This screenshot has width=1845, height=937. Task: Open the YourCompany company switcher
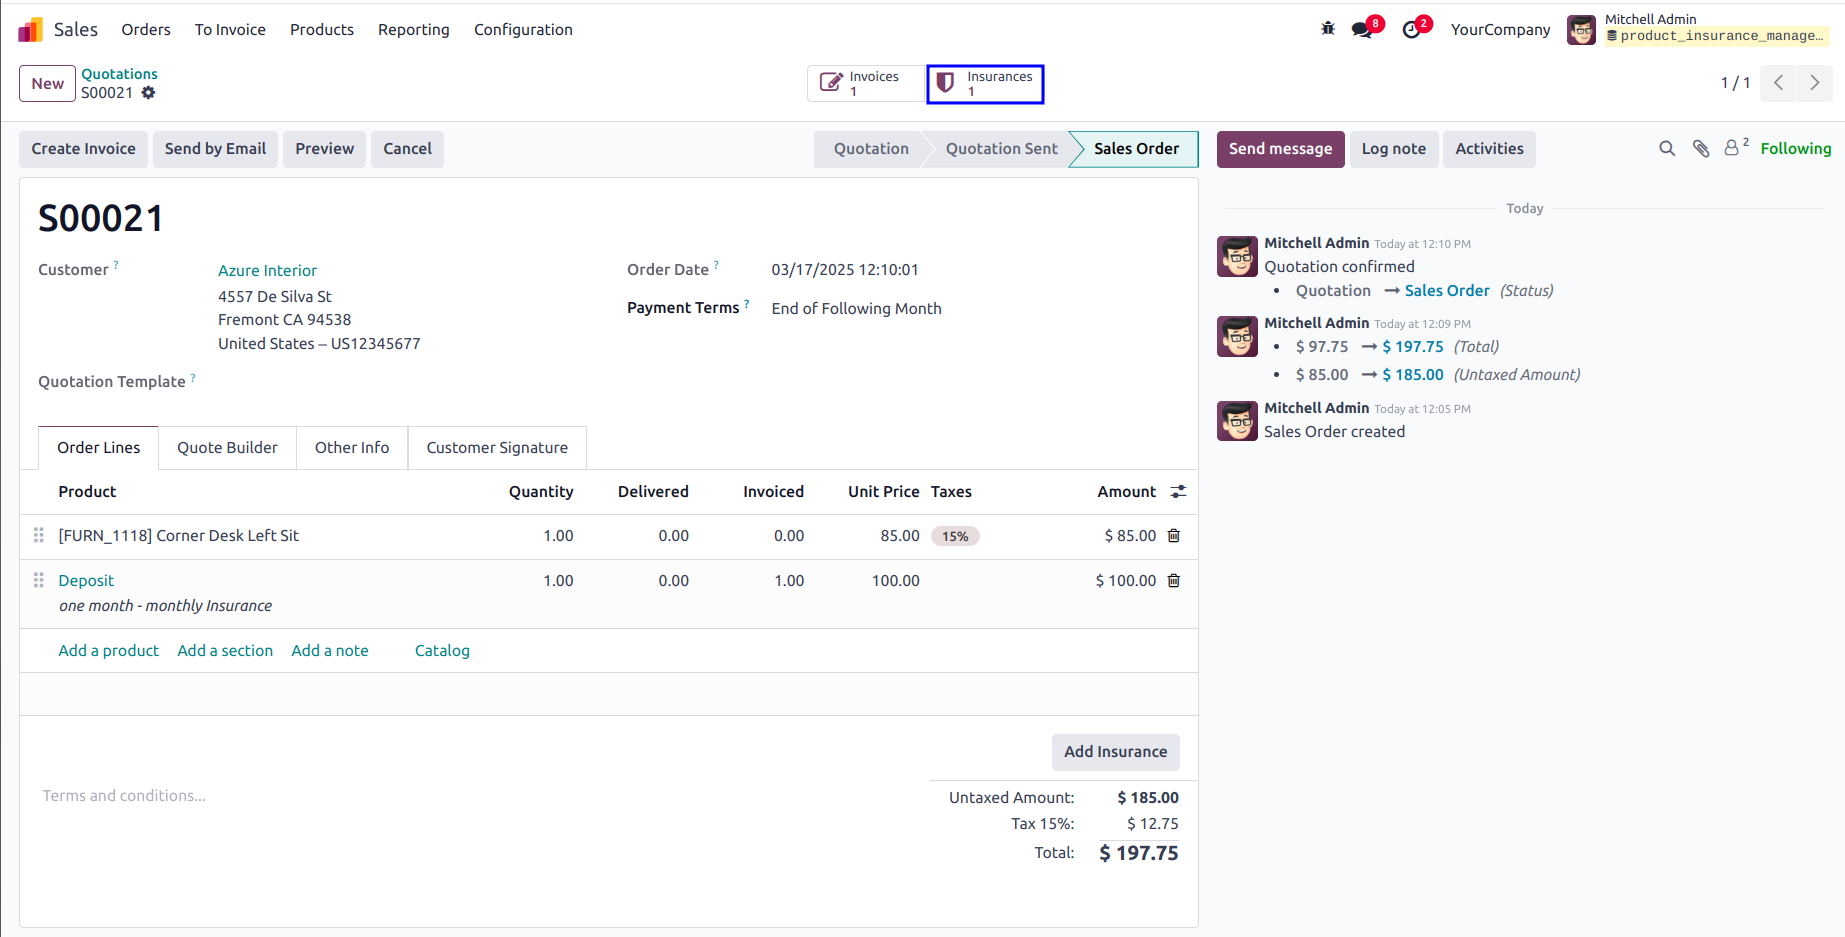(1500, 30)
